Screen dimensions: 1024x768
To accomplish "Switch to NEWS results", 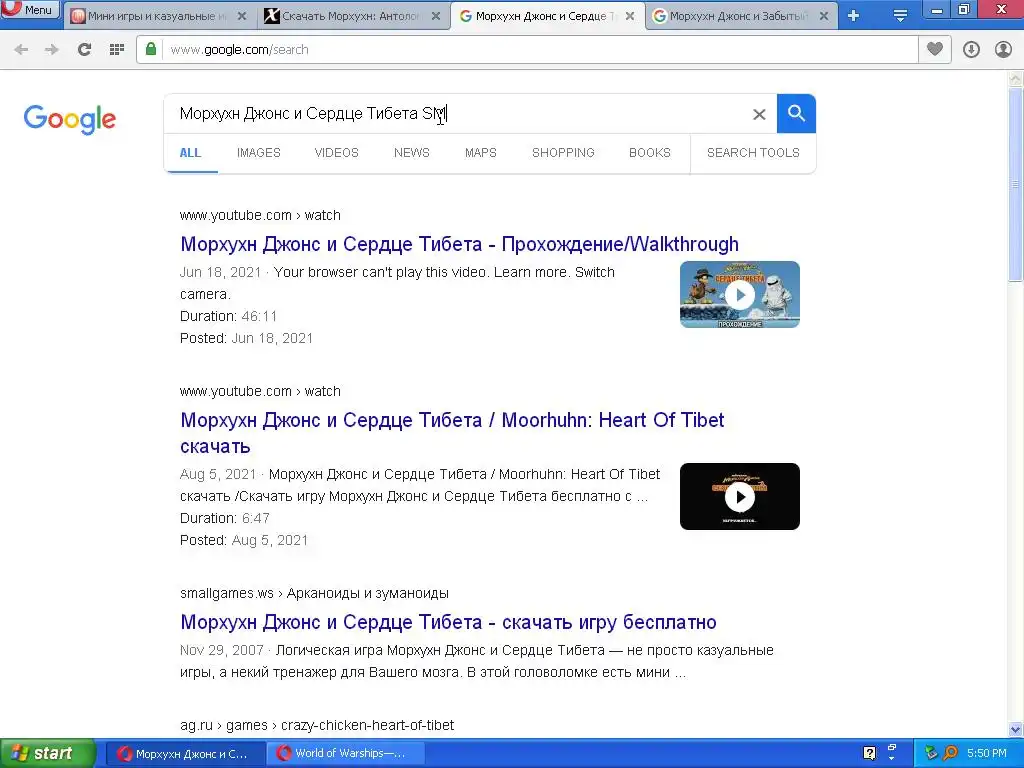I will [411, 153].
